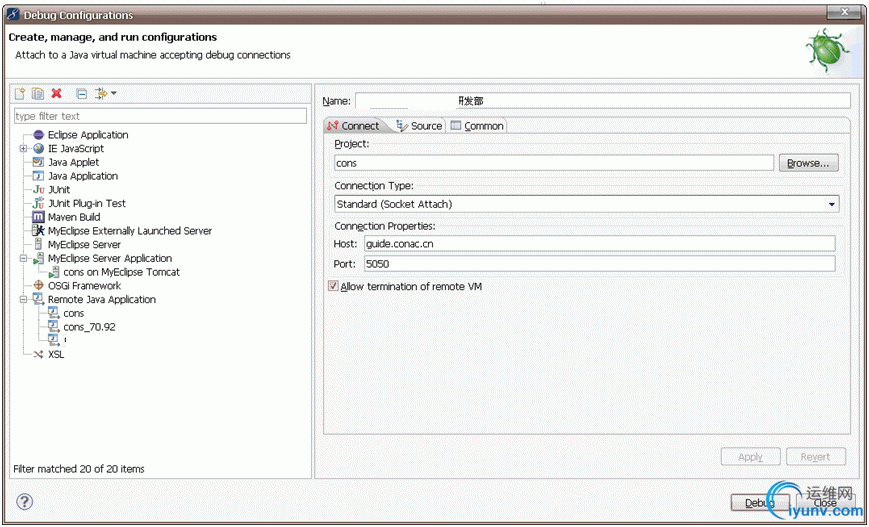Select the cons_70.92 configuration
This screenshot has width=869, height=527.
click(x=89, y=327)
